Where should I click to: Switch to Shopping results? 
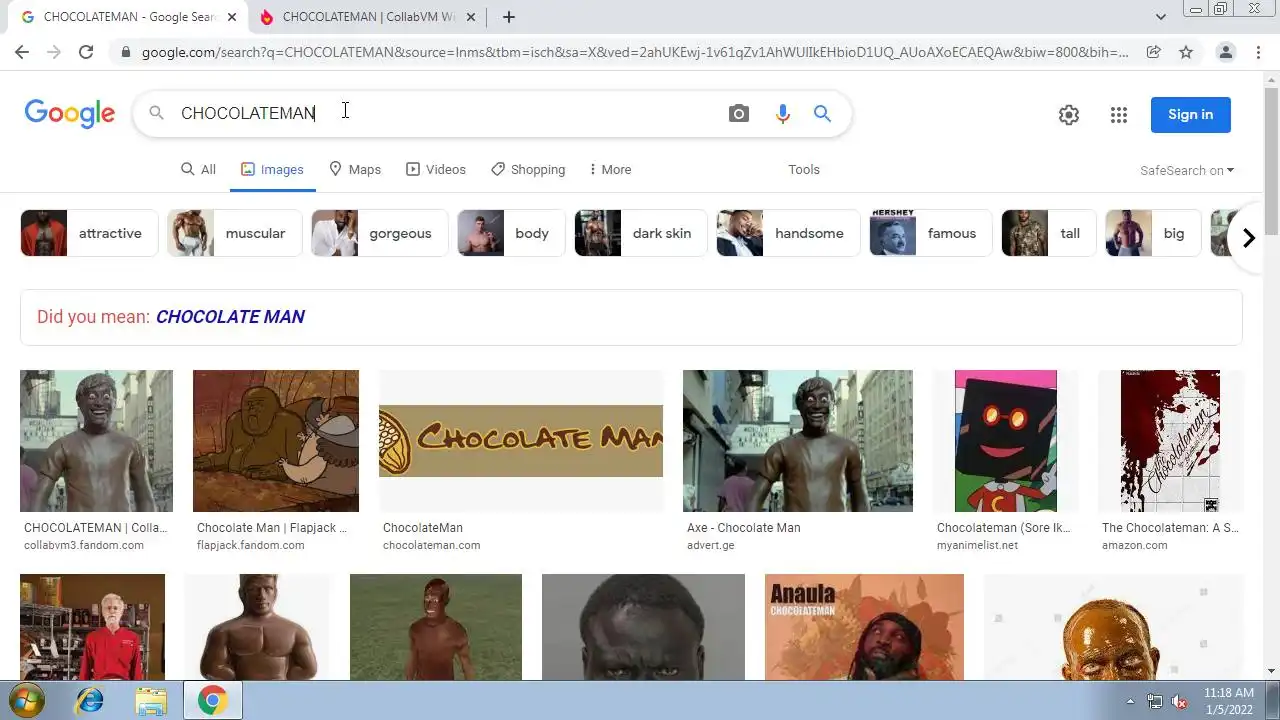528,170
